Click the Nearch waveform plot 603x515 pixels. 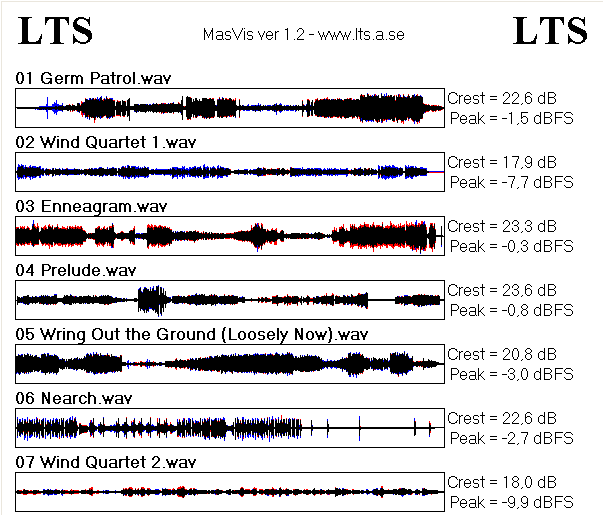pos(230,428)
